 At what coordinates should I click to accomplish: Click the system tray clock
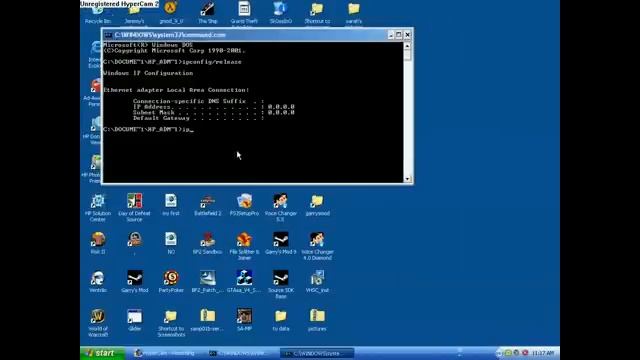click(x=543, y=353)
